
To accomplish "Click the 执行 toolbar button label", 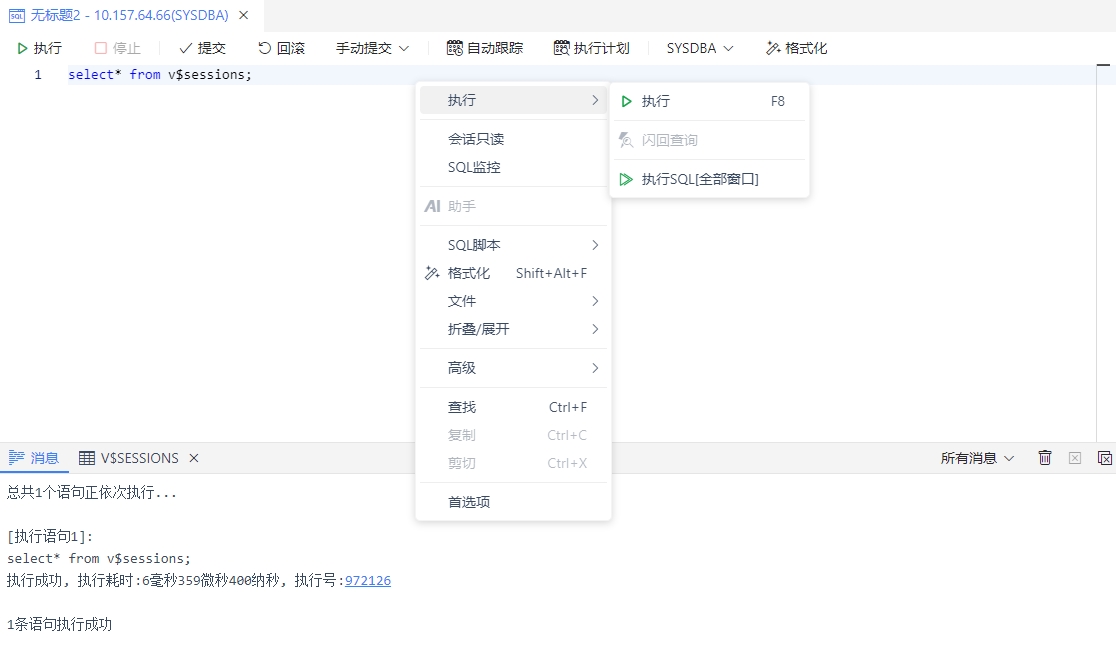I will coord(48,48).
